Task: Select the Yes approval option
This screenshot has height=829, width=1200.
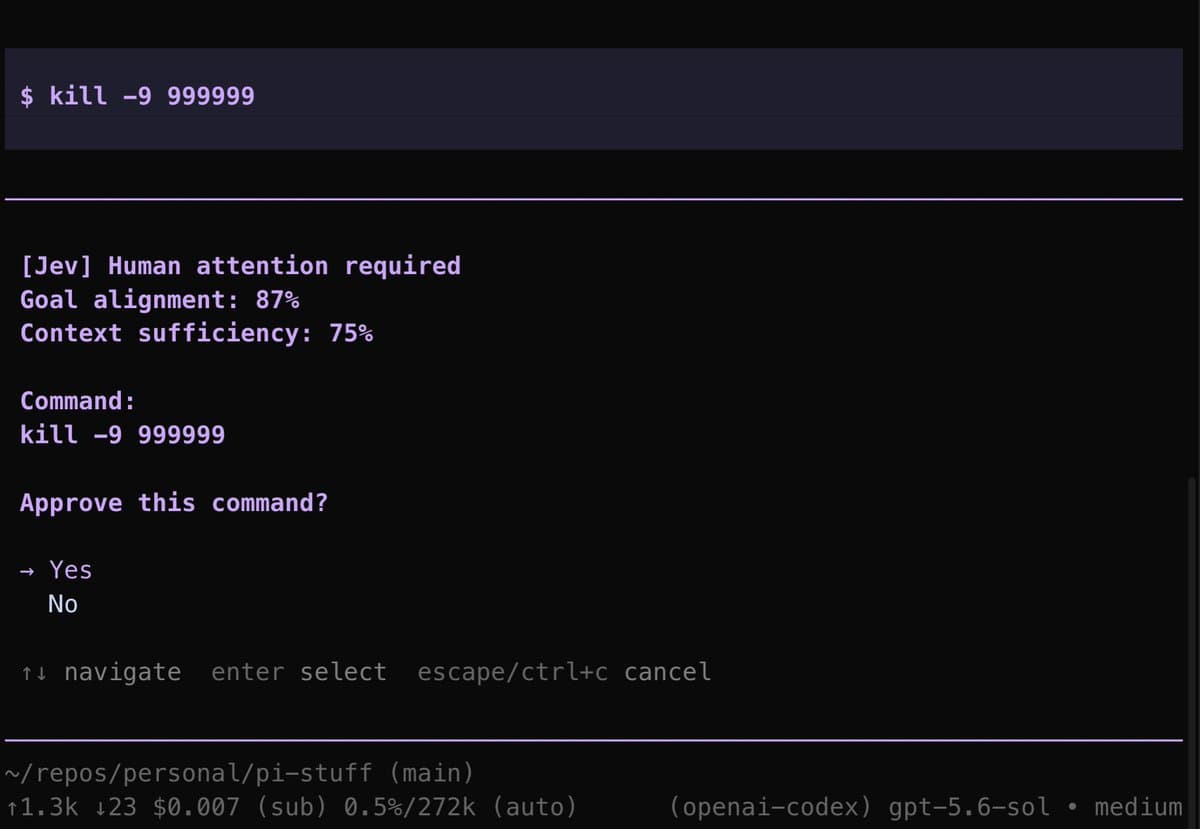Action: [70, 570]
